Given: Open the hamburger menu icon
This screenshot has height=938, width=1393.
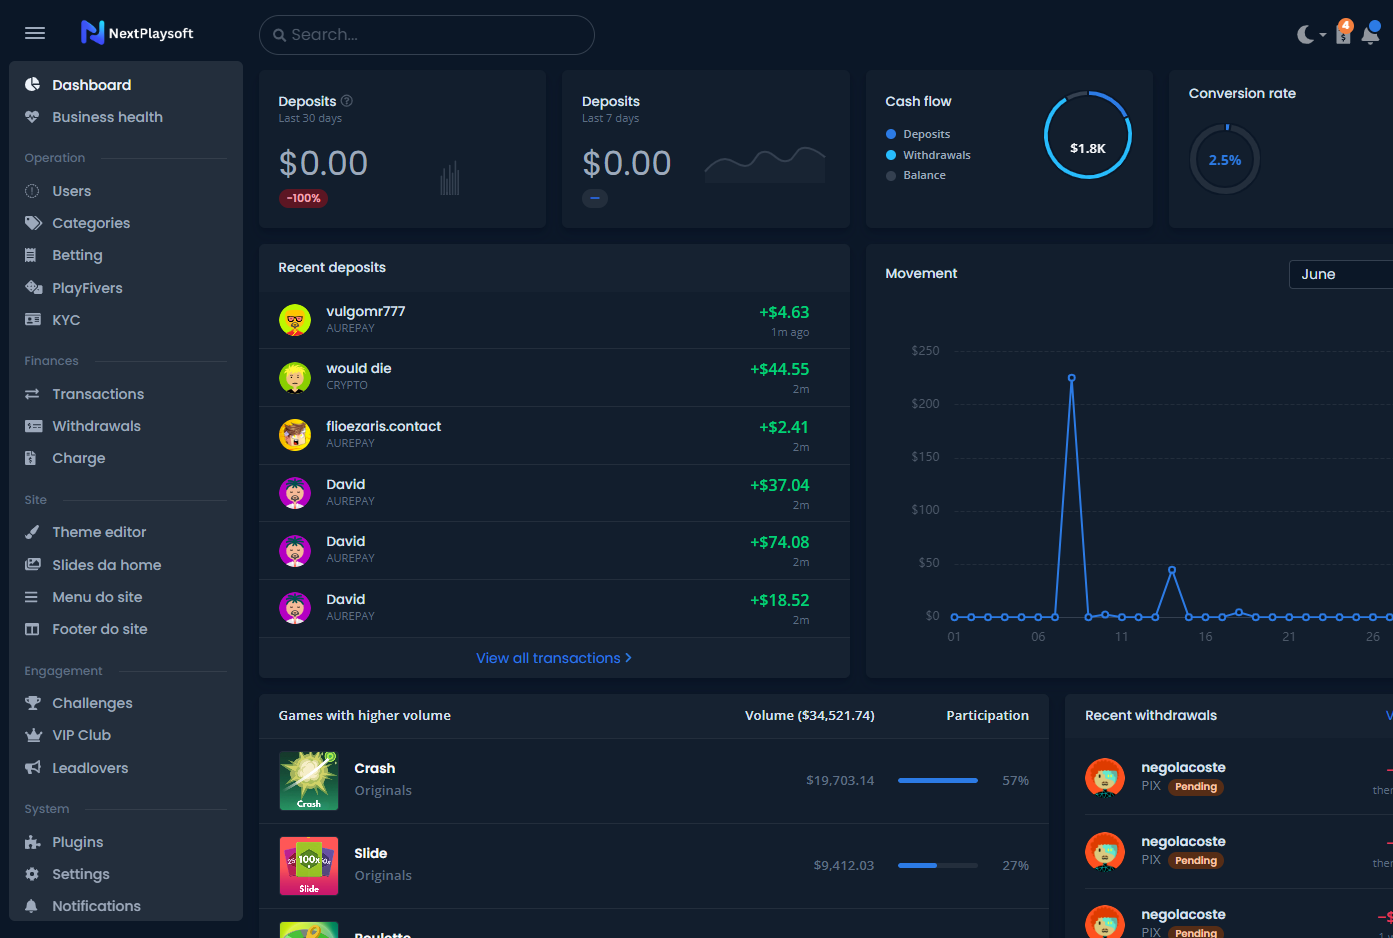Looking at the screenshot, I should click(35, 33).
